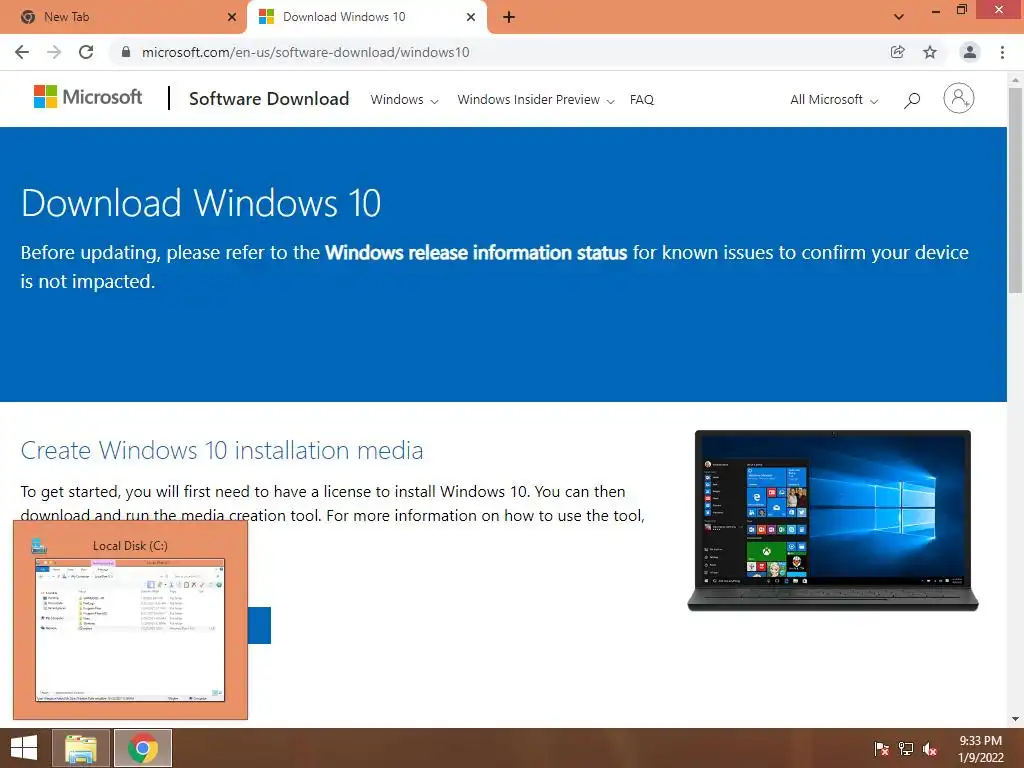Share this page using address bar icon
1024x768 pixels.
pyautogui.click(x=898, y=52)
